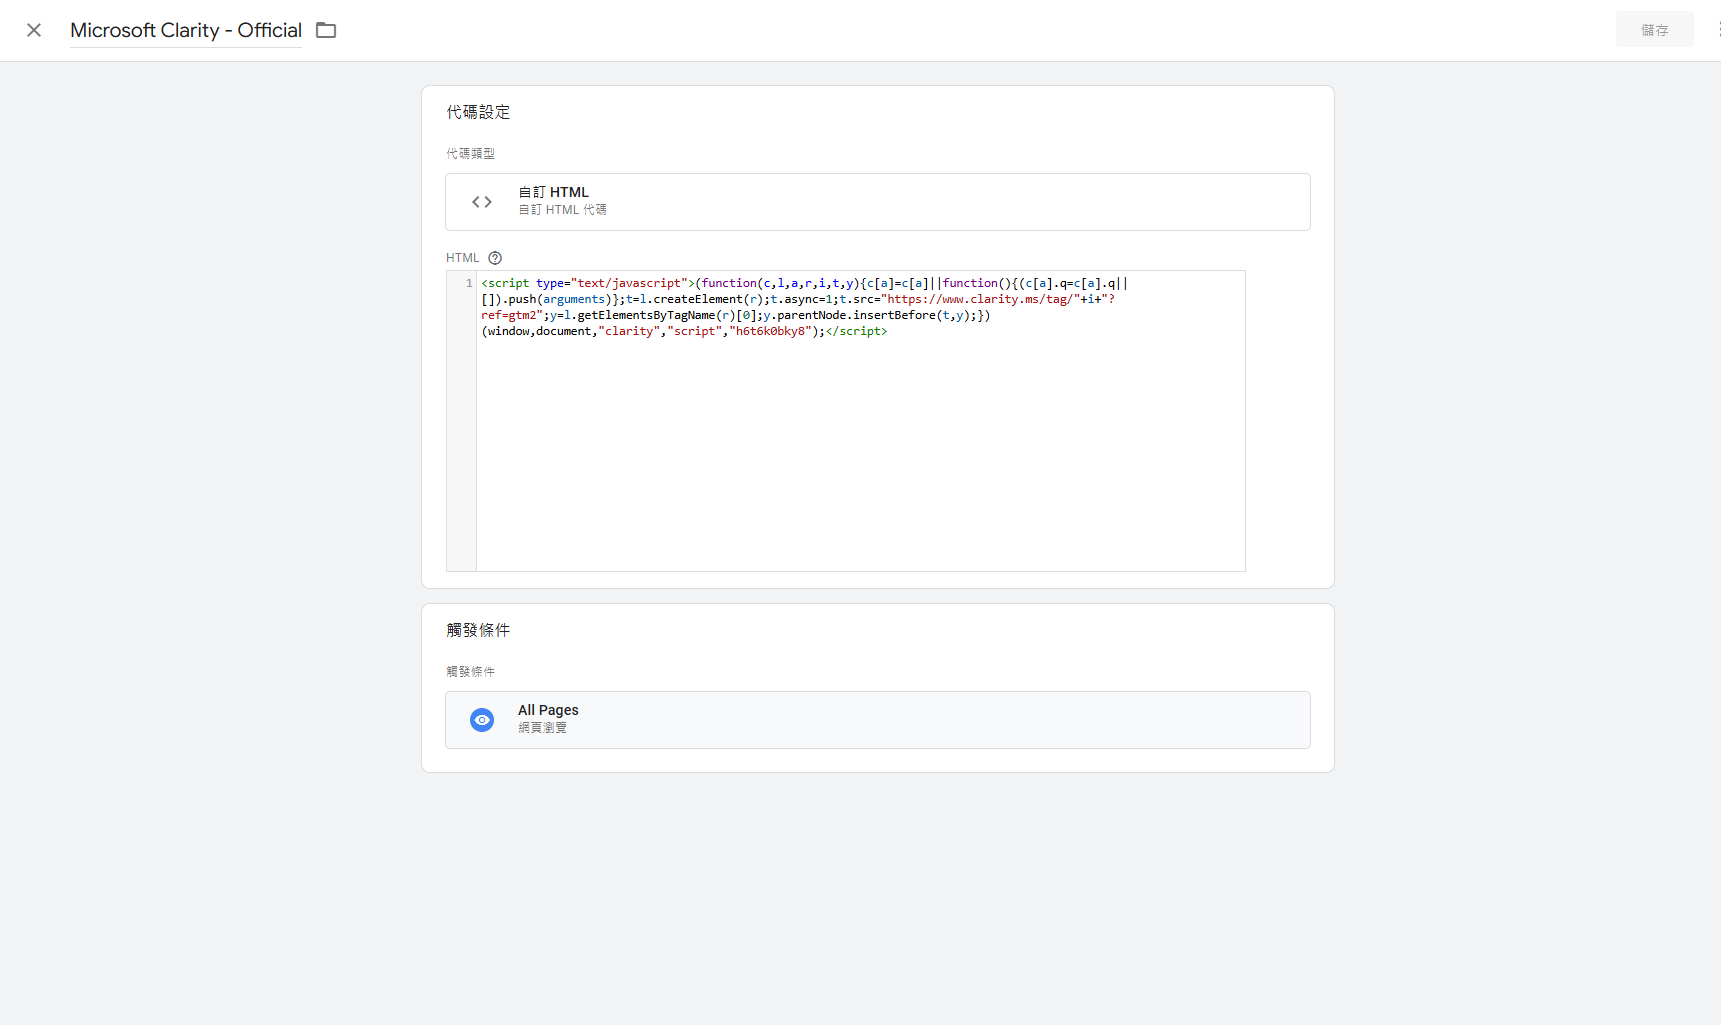Click the Microsoft Clarity - Official name field

tap(185, 30)
